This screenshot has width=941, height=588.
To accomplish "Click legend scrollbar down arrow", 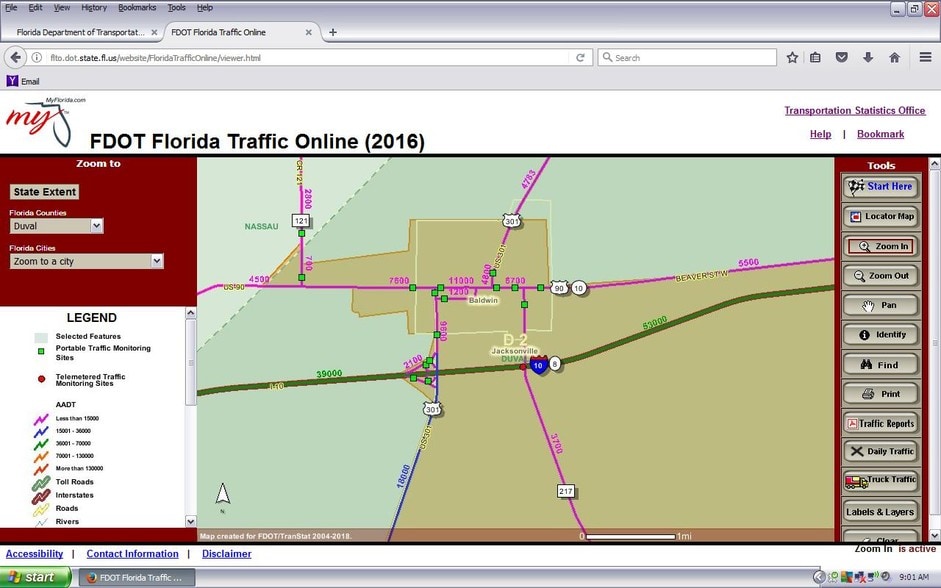I will [191, 521].
